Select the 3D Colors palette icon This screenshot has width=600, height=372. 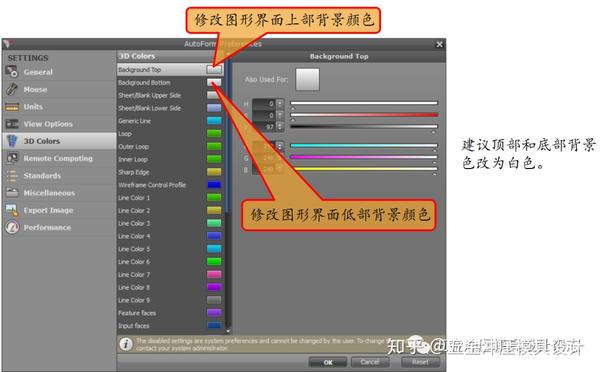click(12, 141)
